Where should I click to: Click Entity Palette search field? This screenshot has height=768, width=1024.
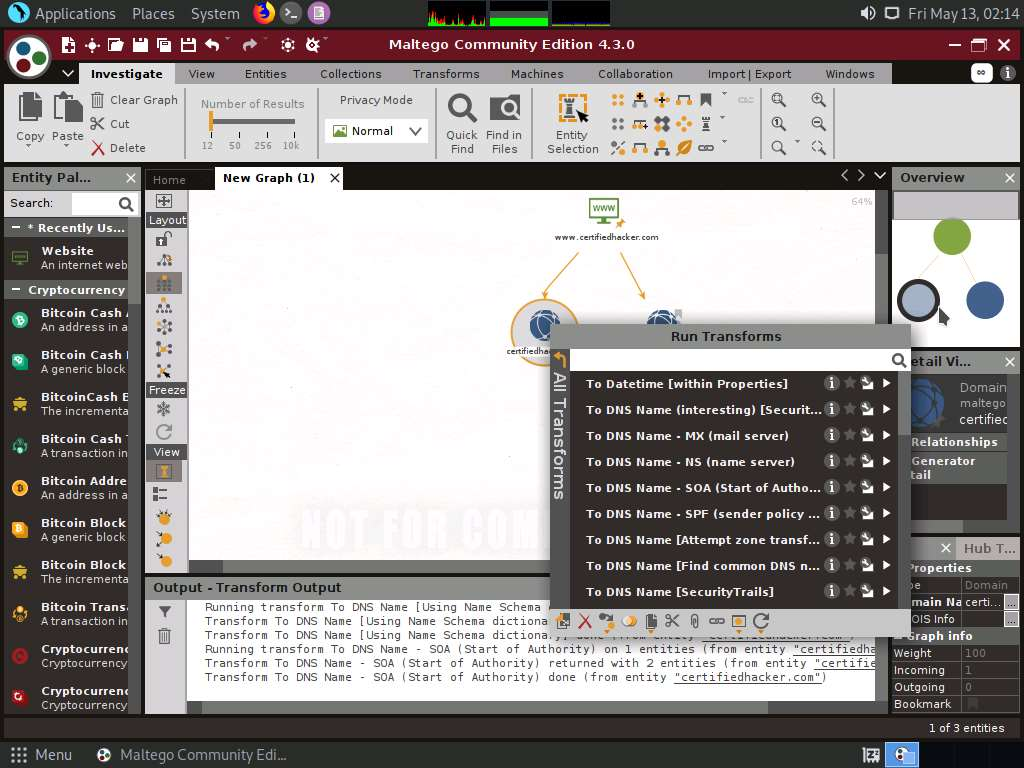[95, 204]
